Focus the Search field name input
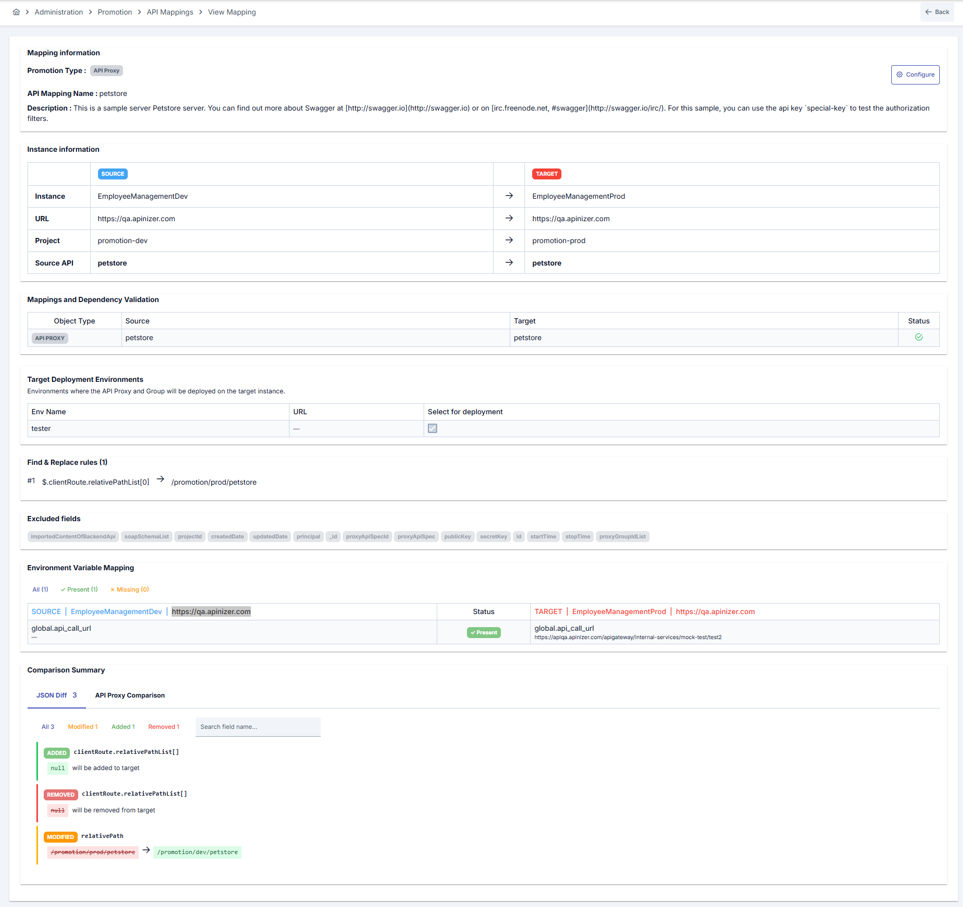 (x=258, y=727)
